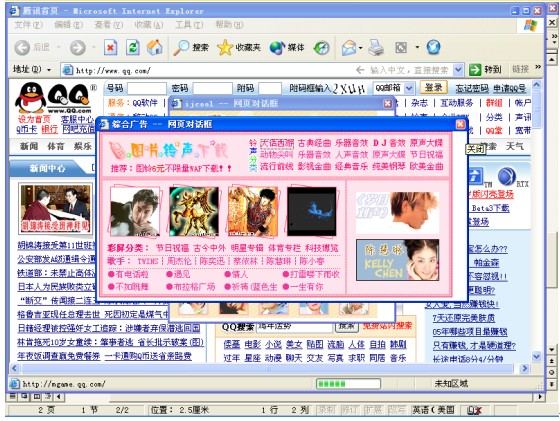Expand the Back button history arrow
The height and width of the screenshot is (421, 560).
(x=58, y=47)
